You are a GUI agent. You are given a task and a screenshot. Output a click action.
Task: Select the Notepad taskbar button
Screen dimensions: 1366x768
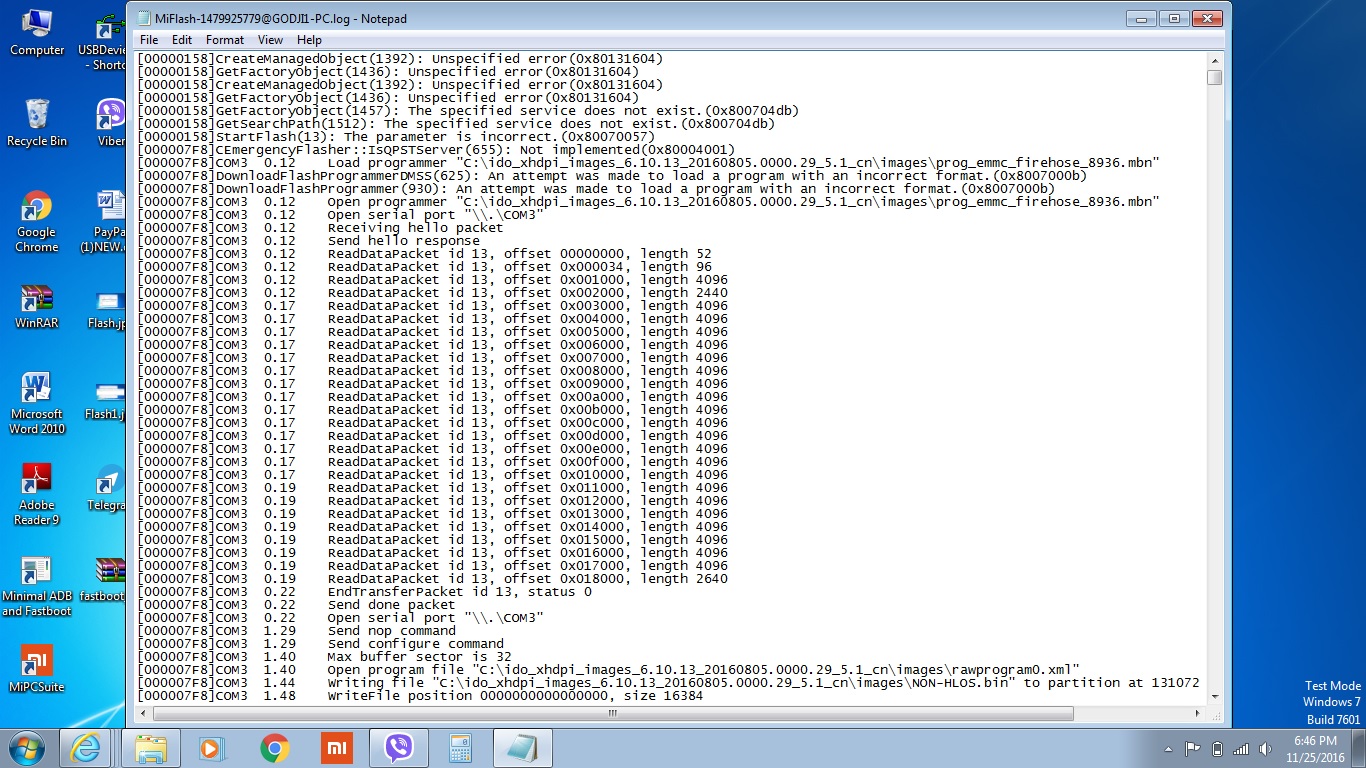[x=521, y=748]
